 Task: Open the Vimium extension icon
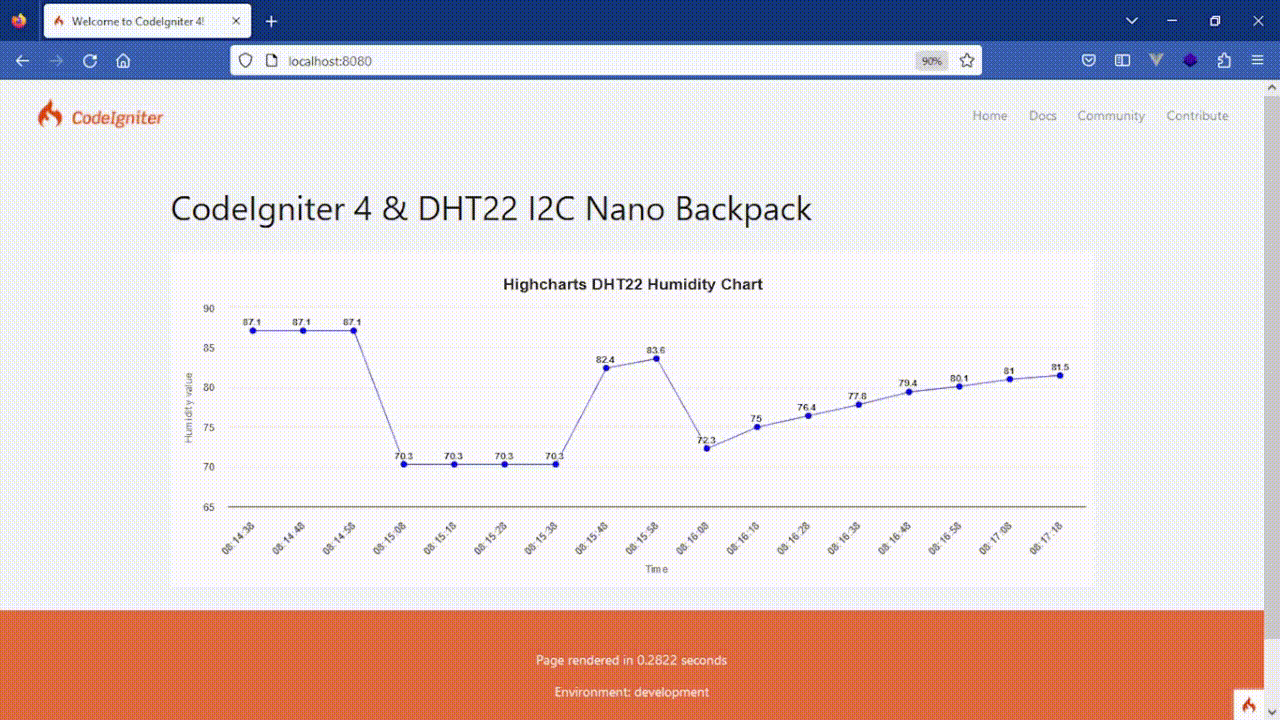[x=1156, y=60]
